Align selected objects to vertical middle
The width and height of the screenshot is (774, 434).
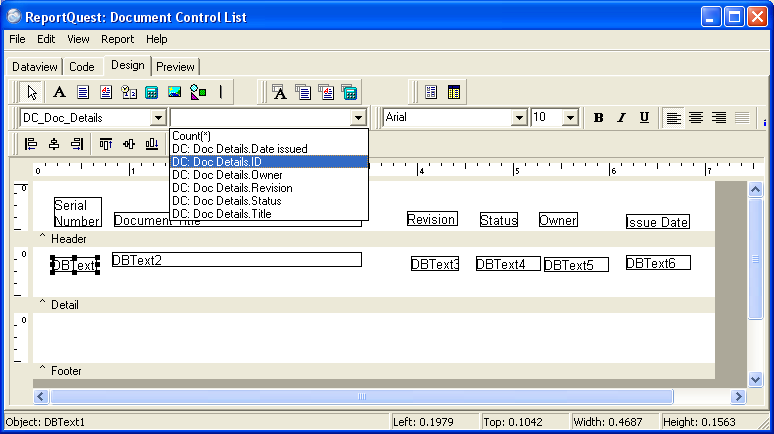click(129, 144)
